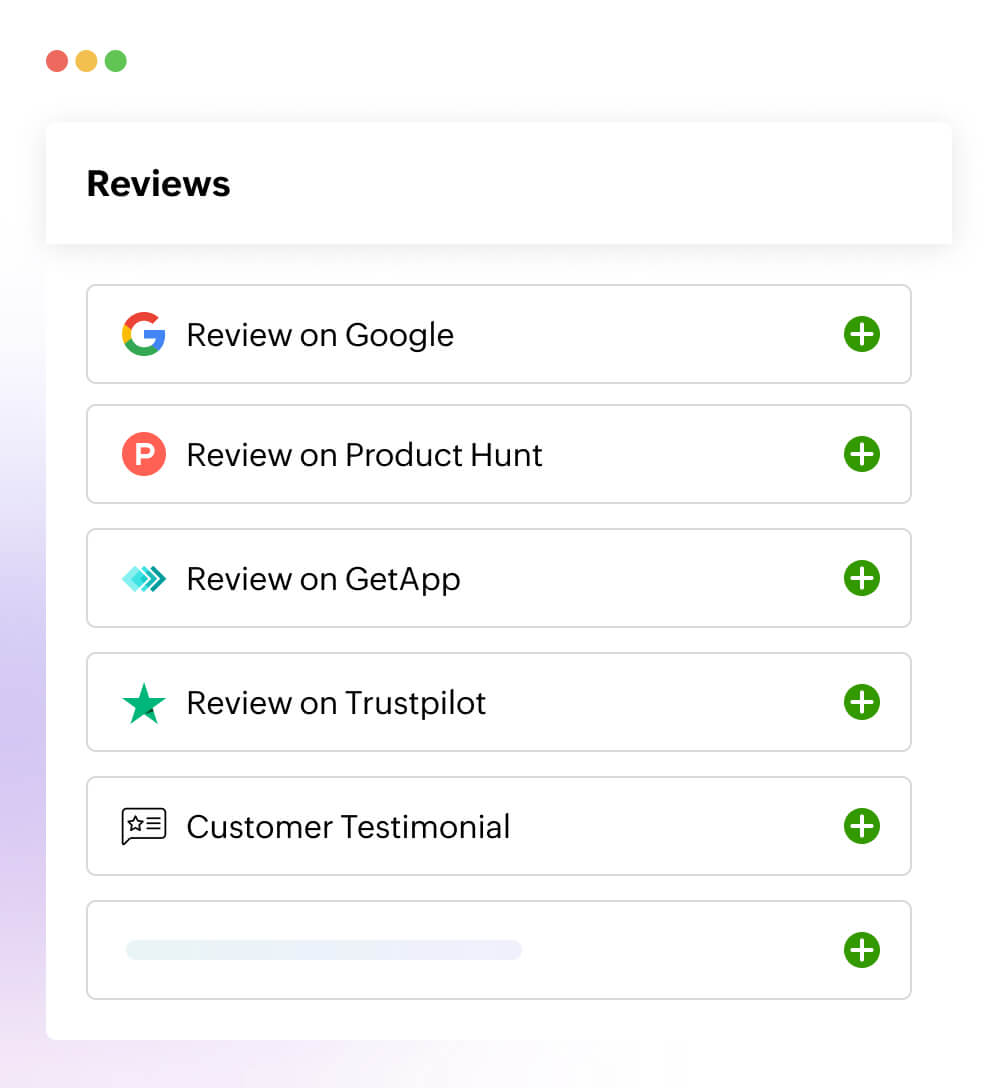Viewport: 1000px width, 1088px height.
Task: Click the plus button on the Customer Testimonial row
Action: coord(861,826)
